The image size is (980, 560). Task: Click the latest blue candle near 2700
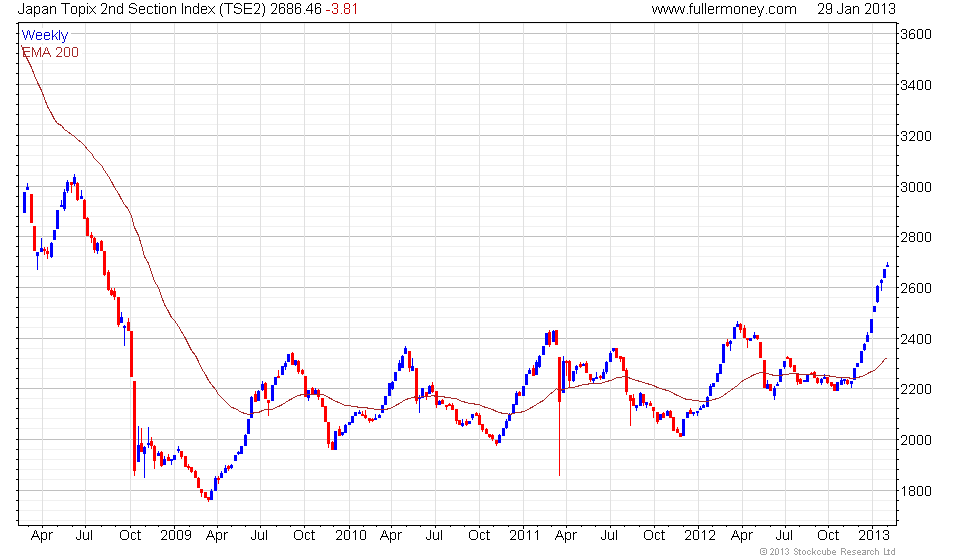(x=887, y=266)
